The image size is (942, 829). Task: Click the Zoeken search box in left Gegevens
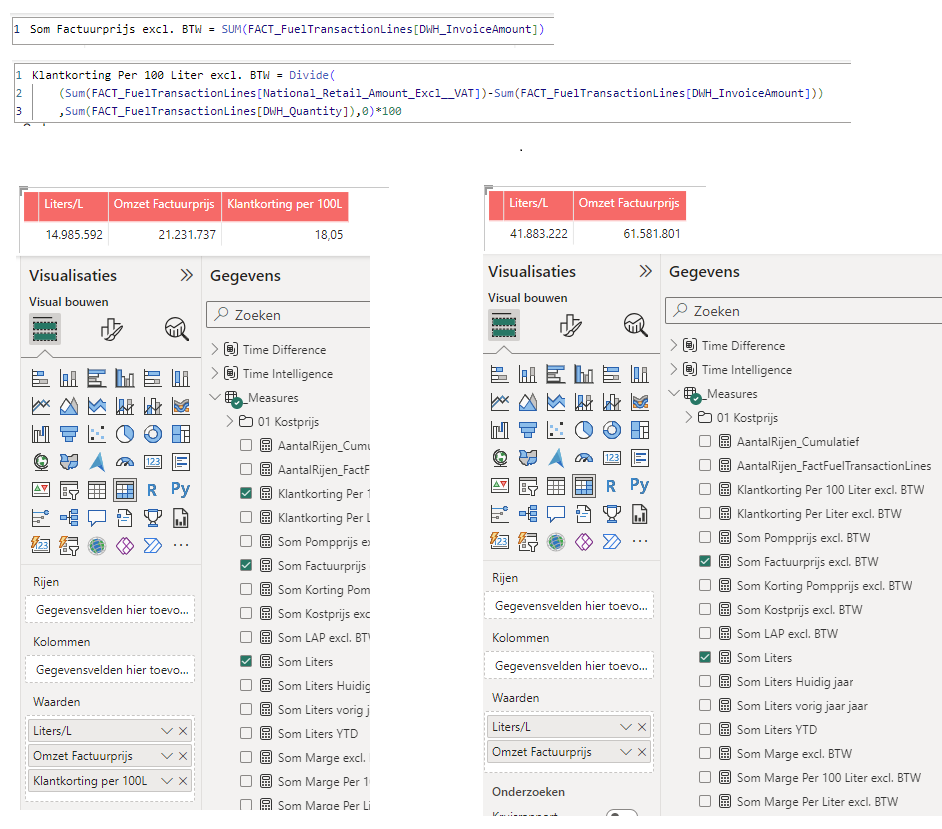pos(288,315)
